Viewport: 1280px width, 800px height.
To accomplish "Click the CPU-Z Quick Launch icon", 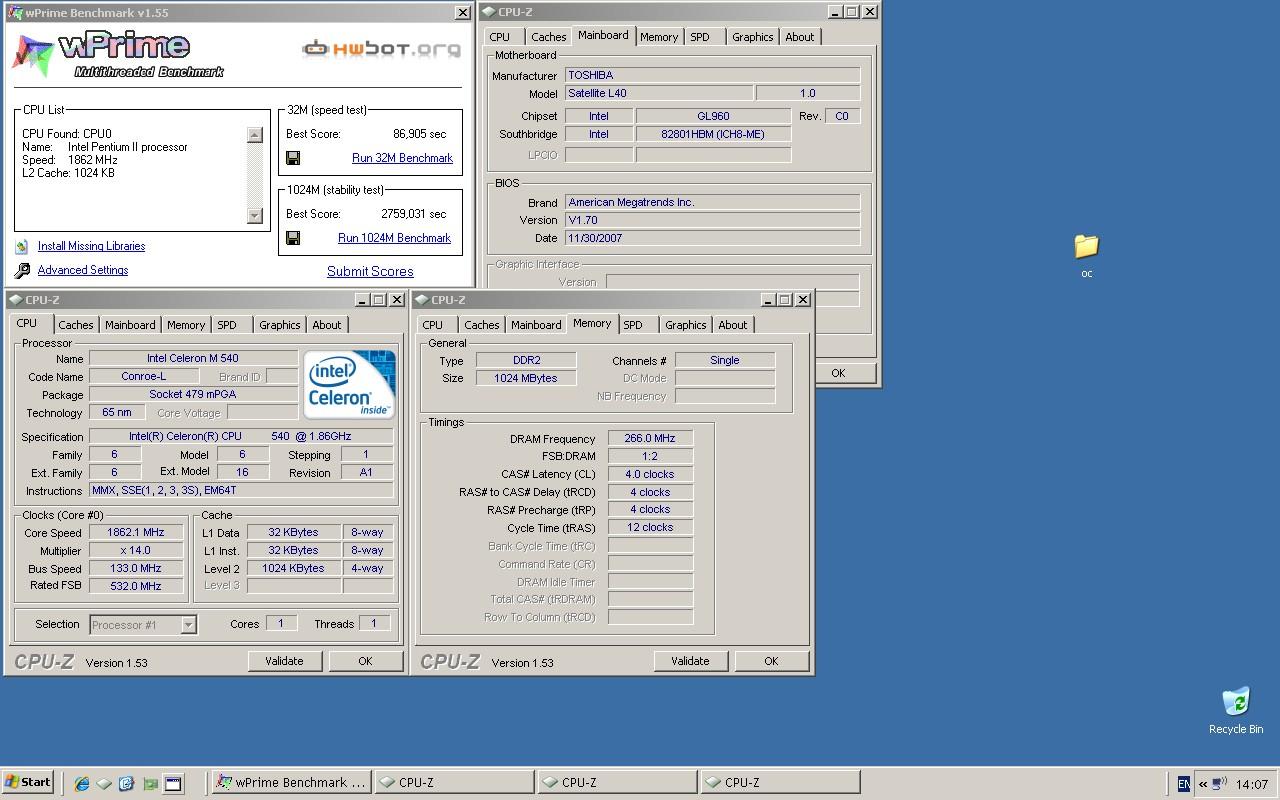I will (x=104, y=783).
